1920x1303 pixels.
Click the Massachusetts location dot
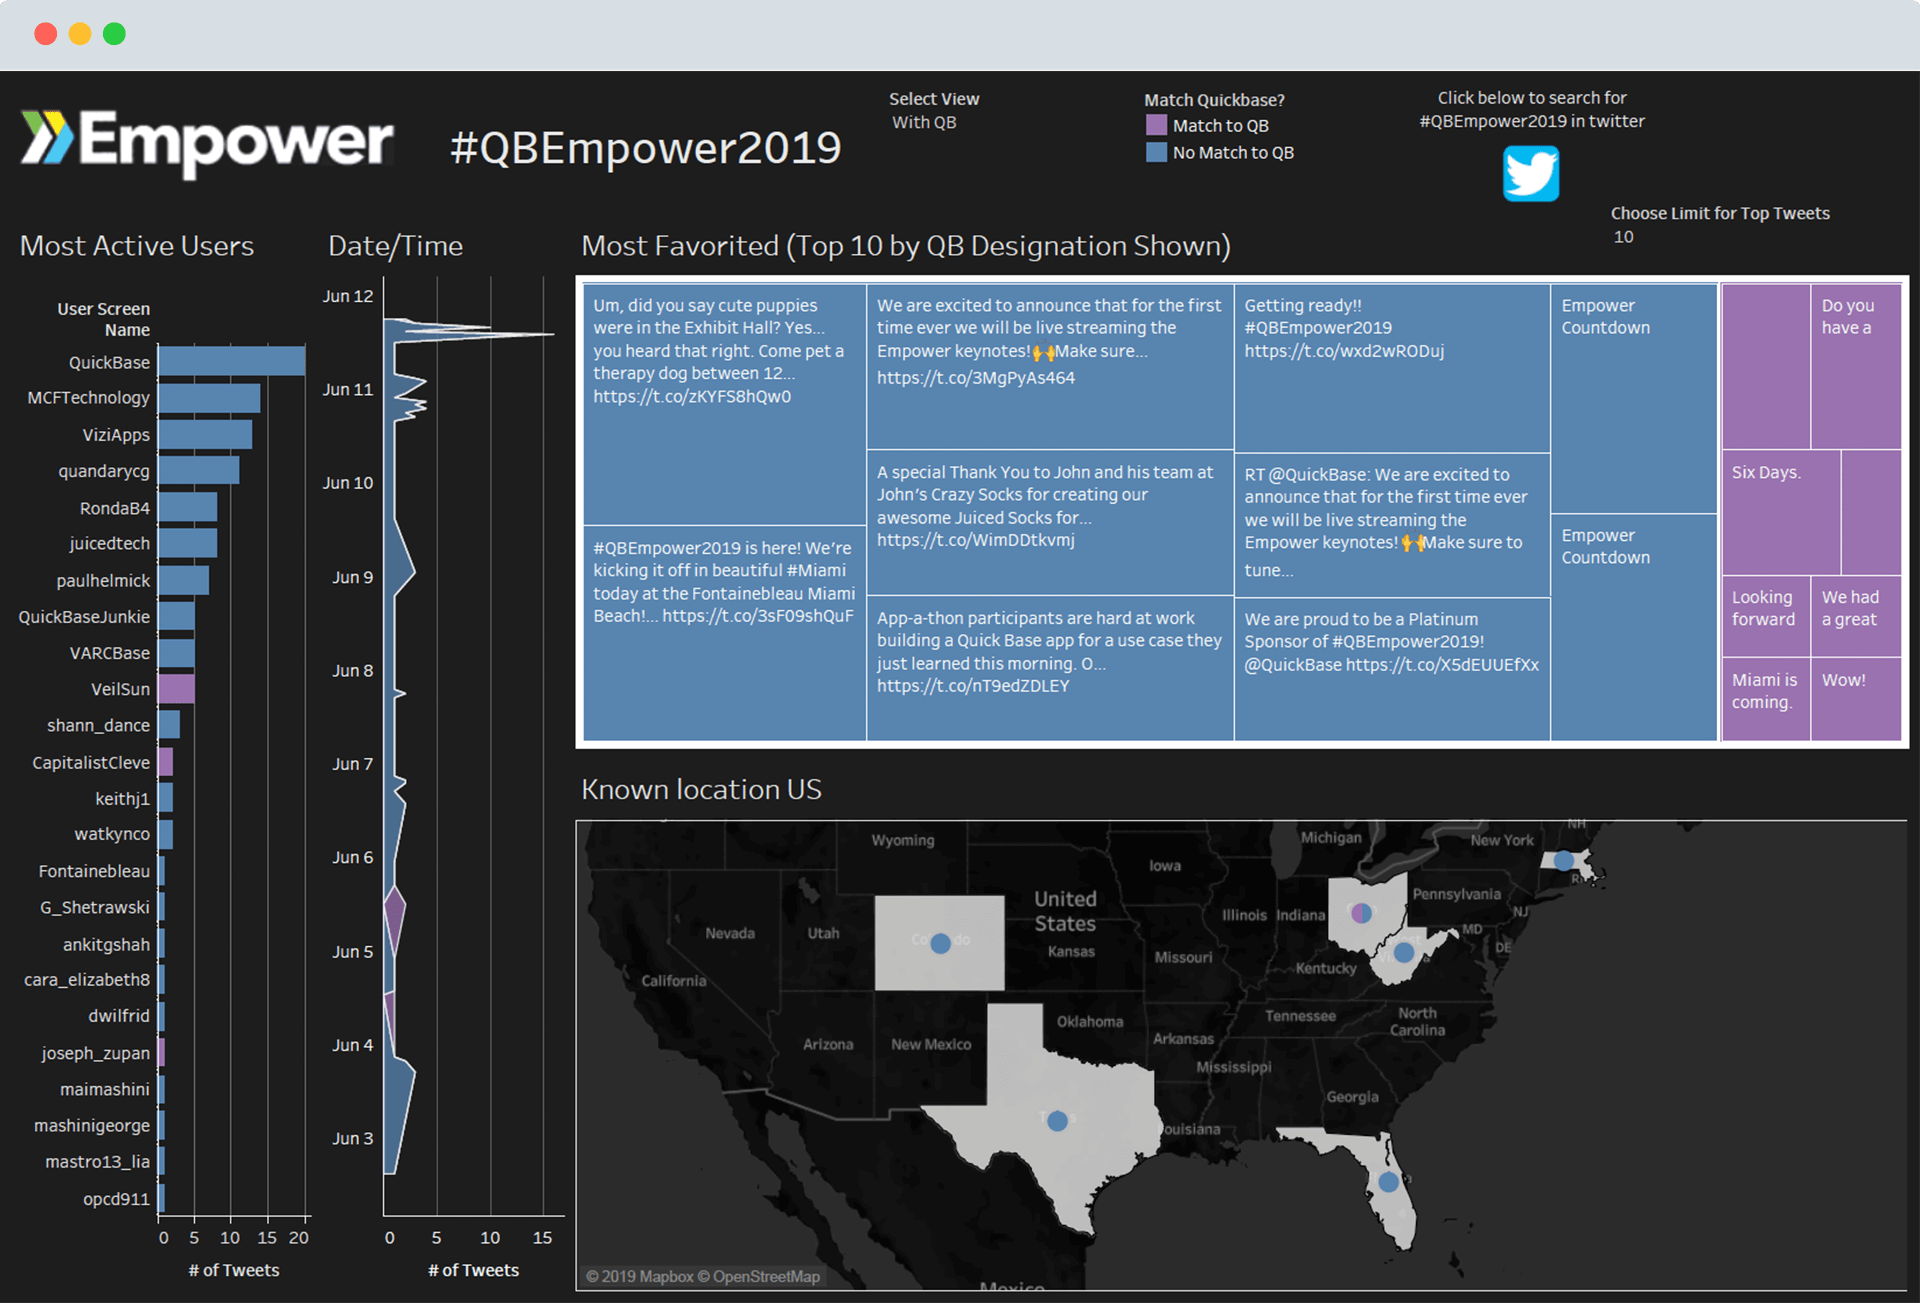tap(1563, 860)
